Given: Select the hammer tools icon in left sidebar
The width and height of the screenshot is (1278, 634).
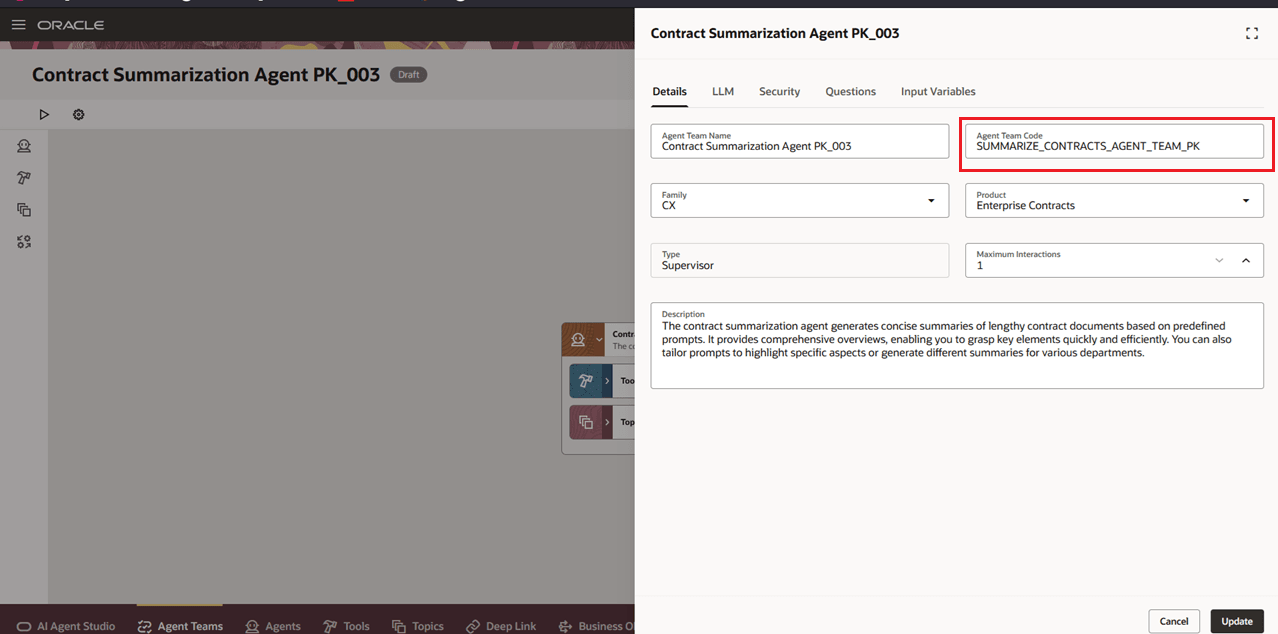Looking at the screenshot, I should pyautogui.click(x=24, y=178).
